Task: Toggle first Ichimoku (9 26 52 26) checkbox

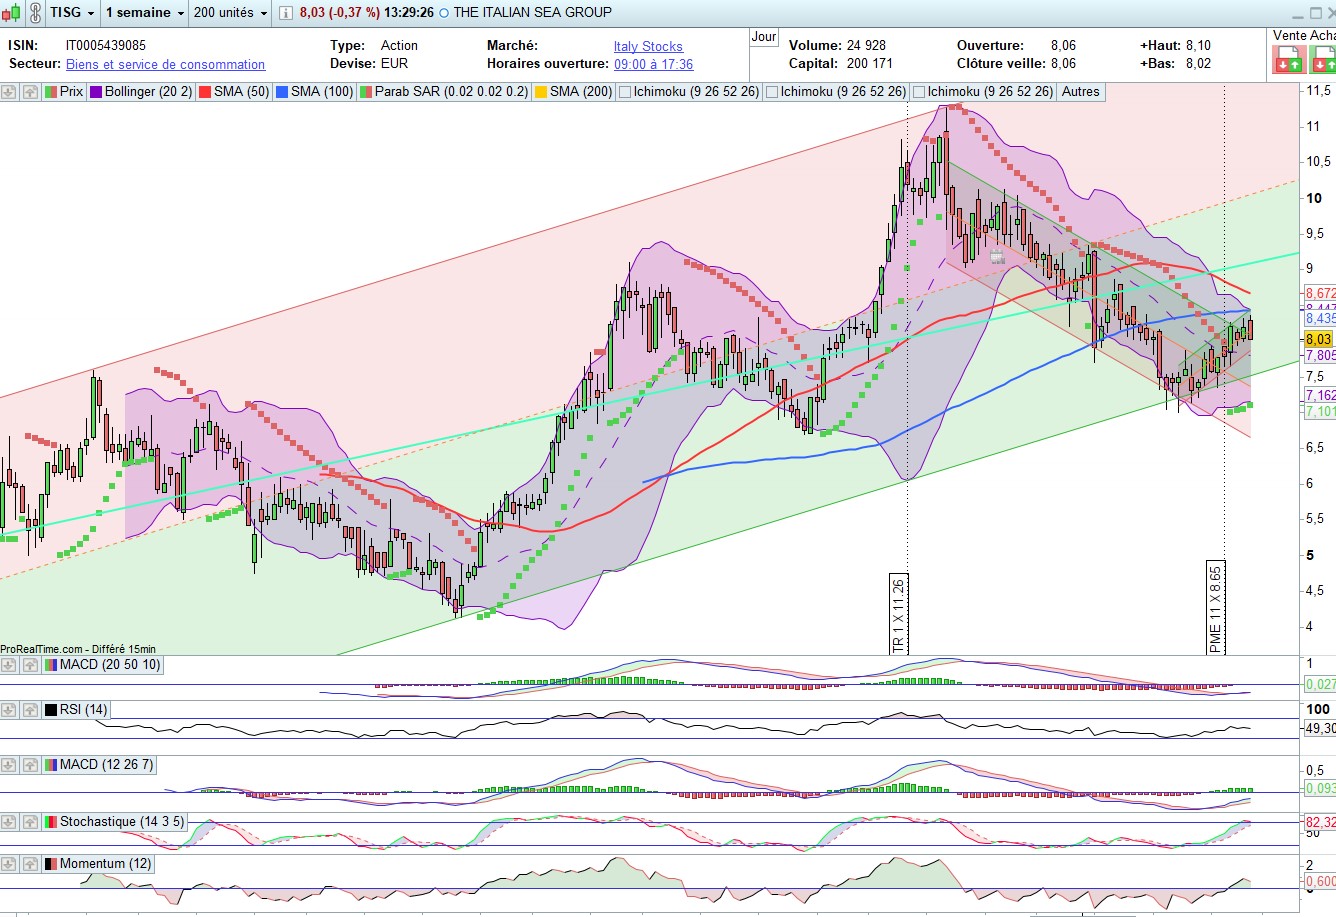Action: pyautogui.click(x=625, y=92)
